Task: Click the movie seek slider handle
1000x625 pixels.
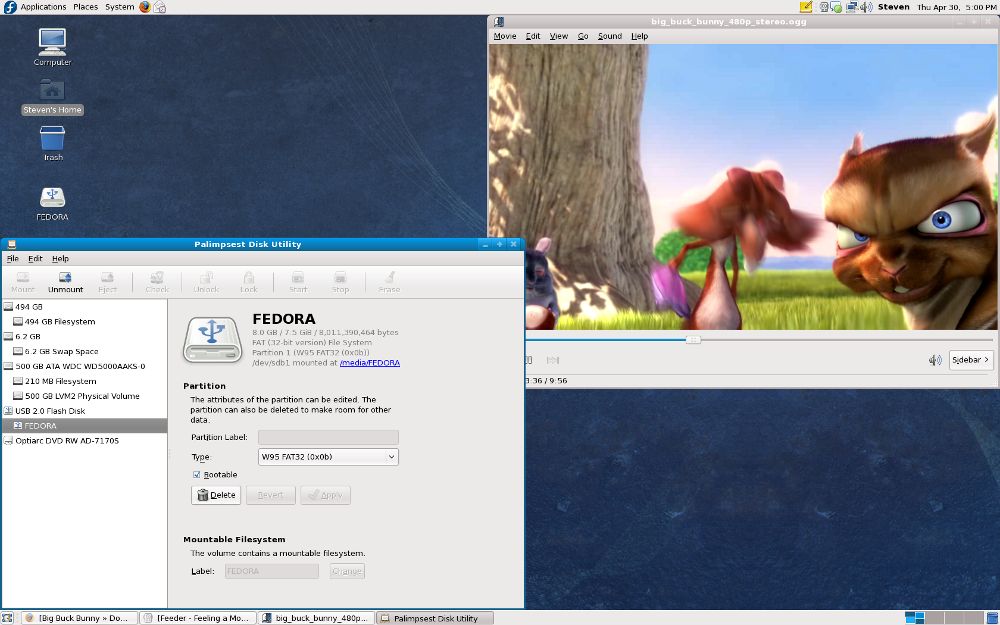Action: pos(693,340)
